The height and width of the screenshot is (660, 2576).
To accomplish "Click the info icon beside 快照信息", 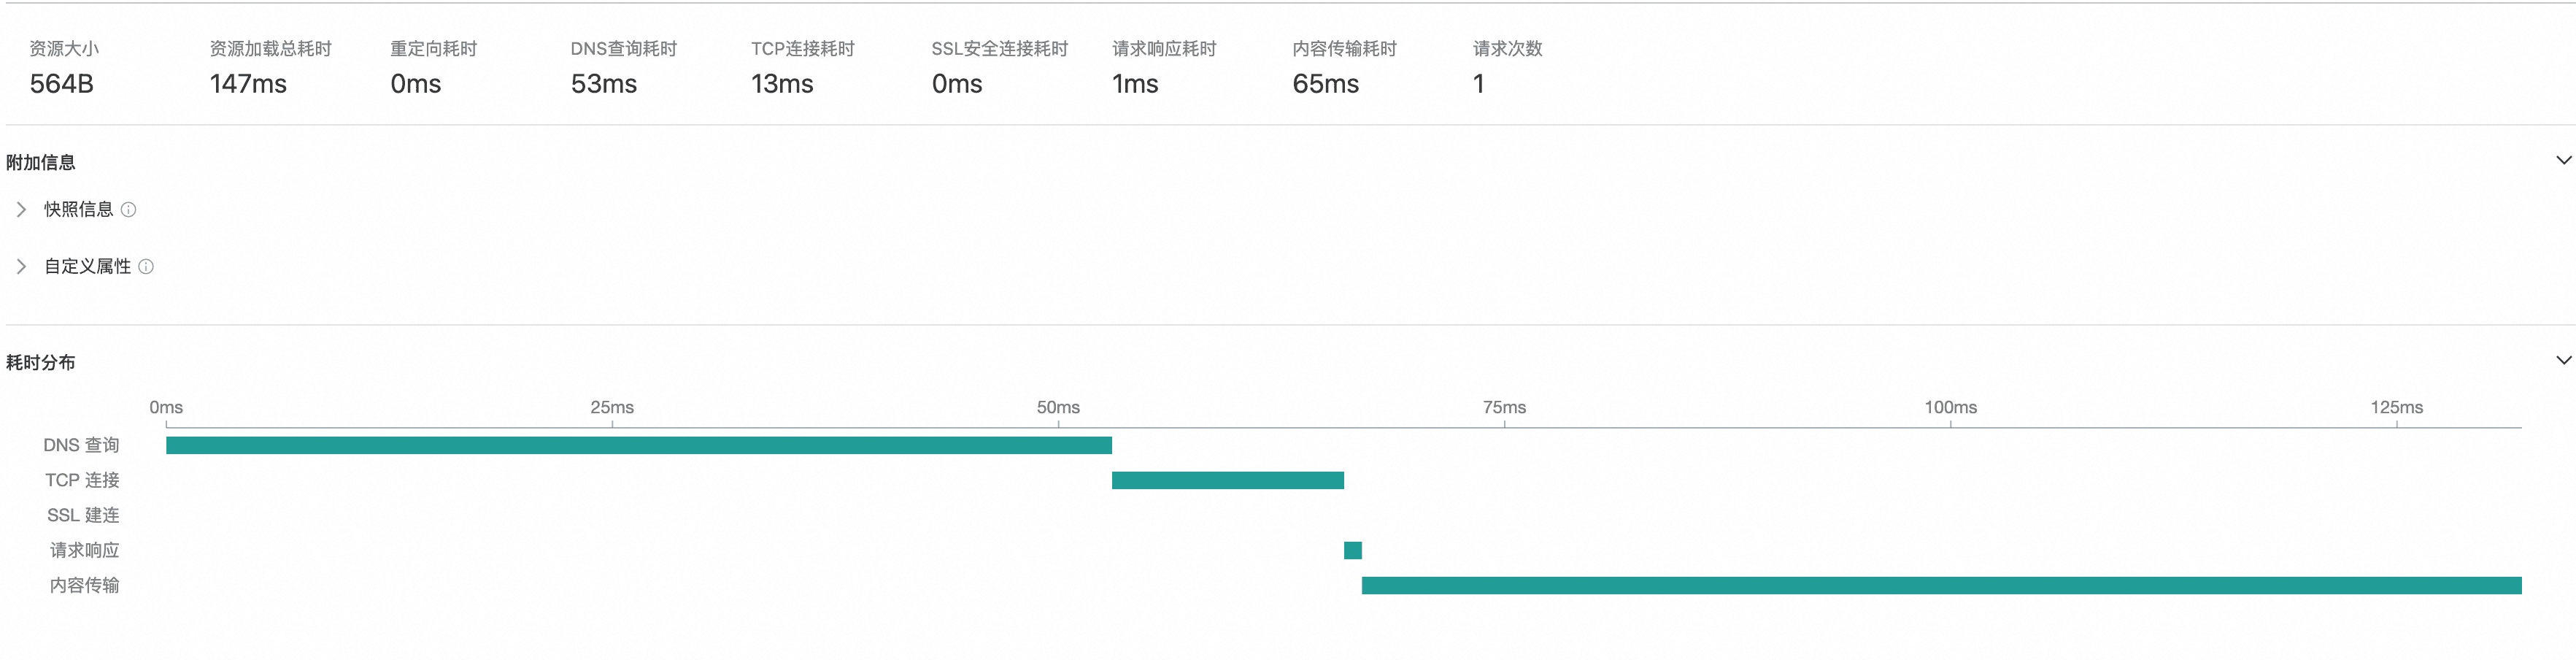I will (x=128, y=209).
